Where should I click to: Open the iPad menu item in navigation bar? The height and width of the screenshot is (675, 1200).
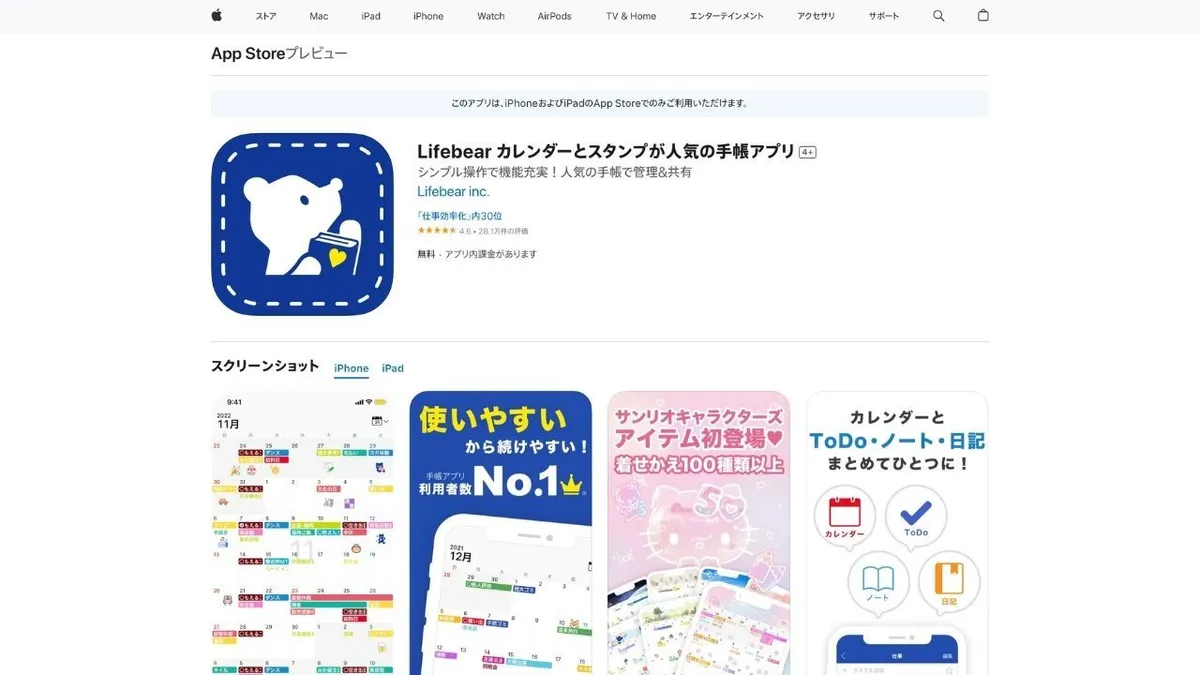371,16
